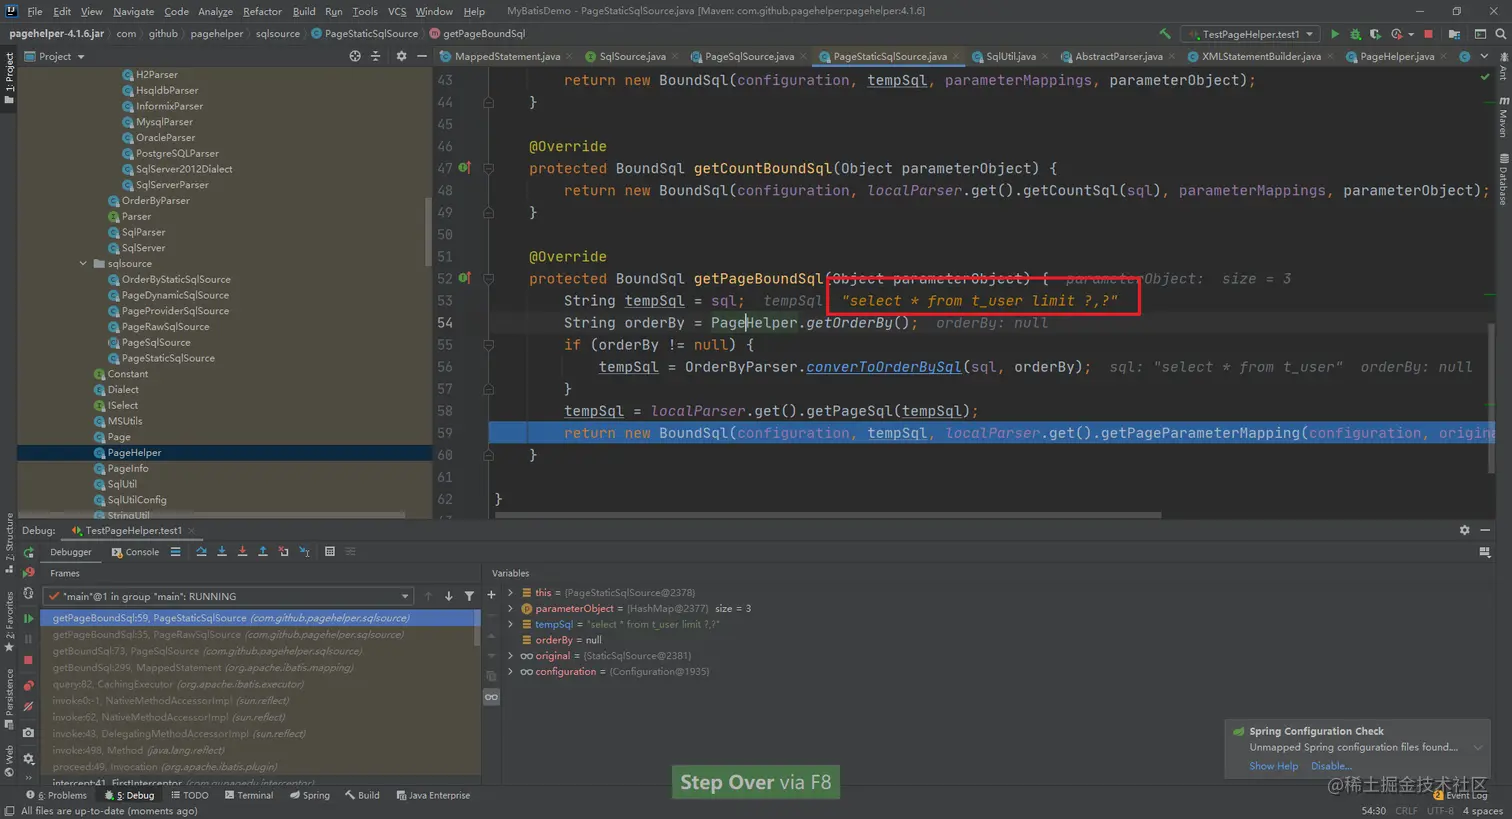Open the TestPageHelper.test1 run configuration dropdown
The image size is (1512, 819).
pos(1250,34)
